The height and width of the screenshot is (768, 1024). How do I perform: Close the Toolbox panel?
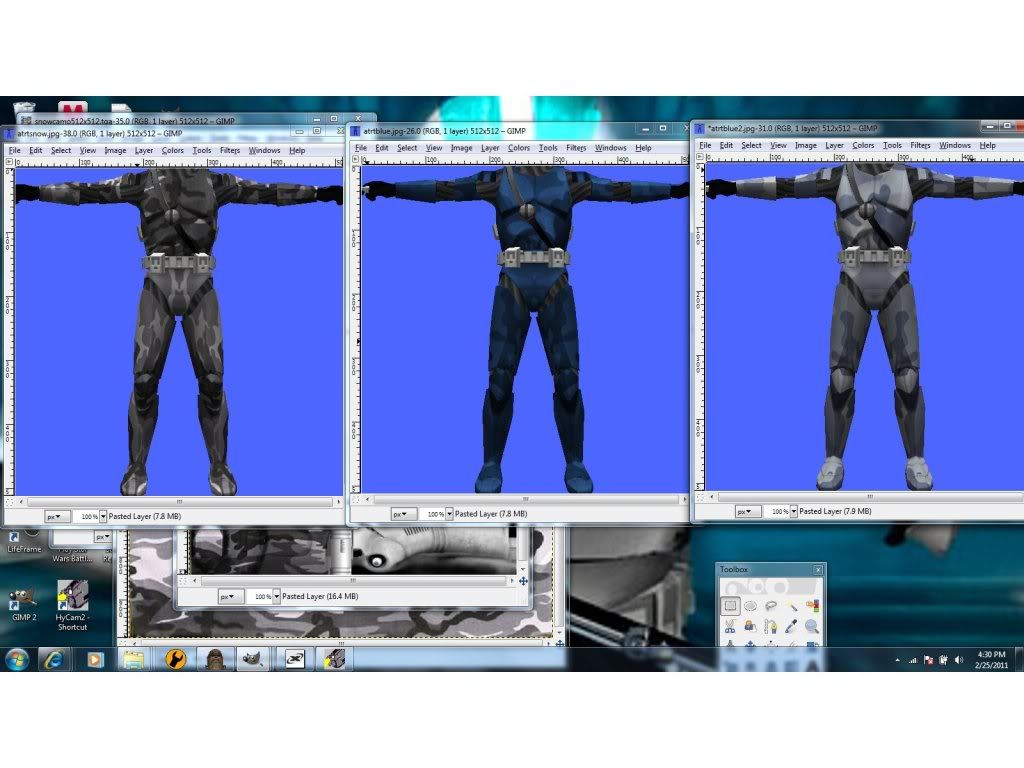click(818, 570)
